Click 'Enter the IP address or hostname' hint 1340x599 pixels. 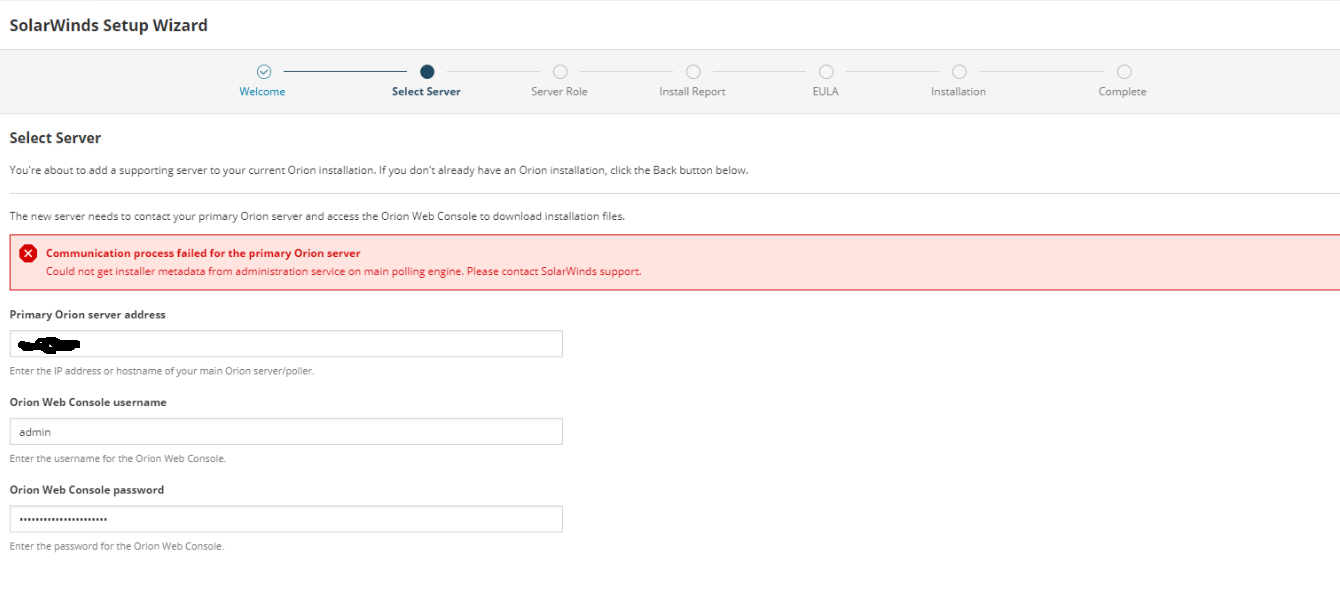click(162, 371)
